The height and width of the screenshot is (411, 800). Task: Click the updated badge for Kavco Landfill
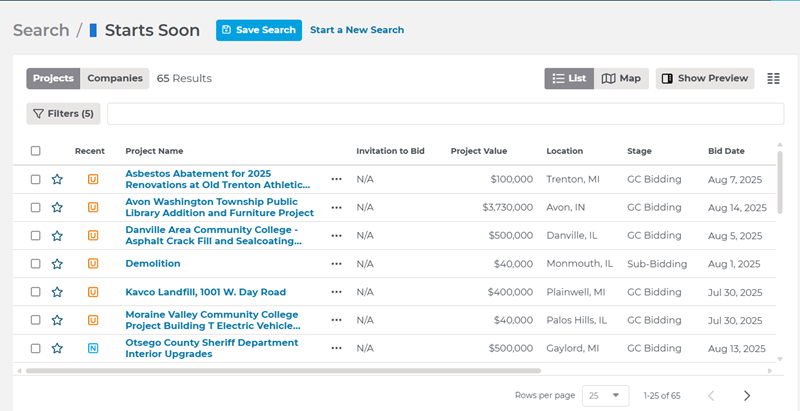(x=93, y=292)
